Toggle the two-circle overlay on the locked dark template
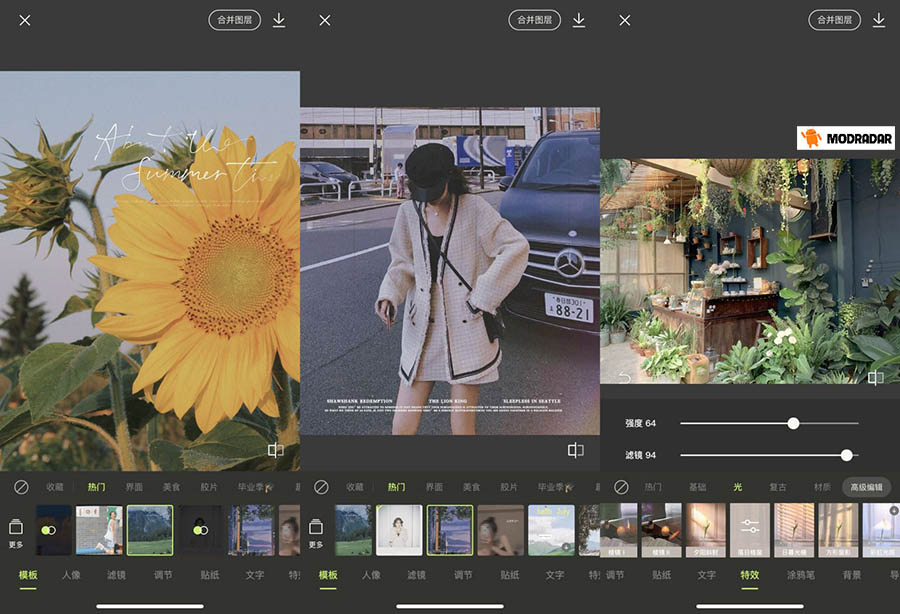This screenshot has width=900, height=614. (x=200, y=528)
